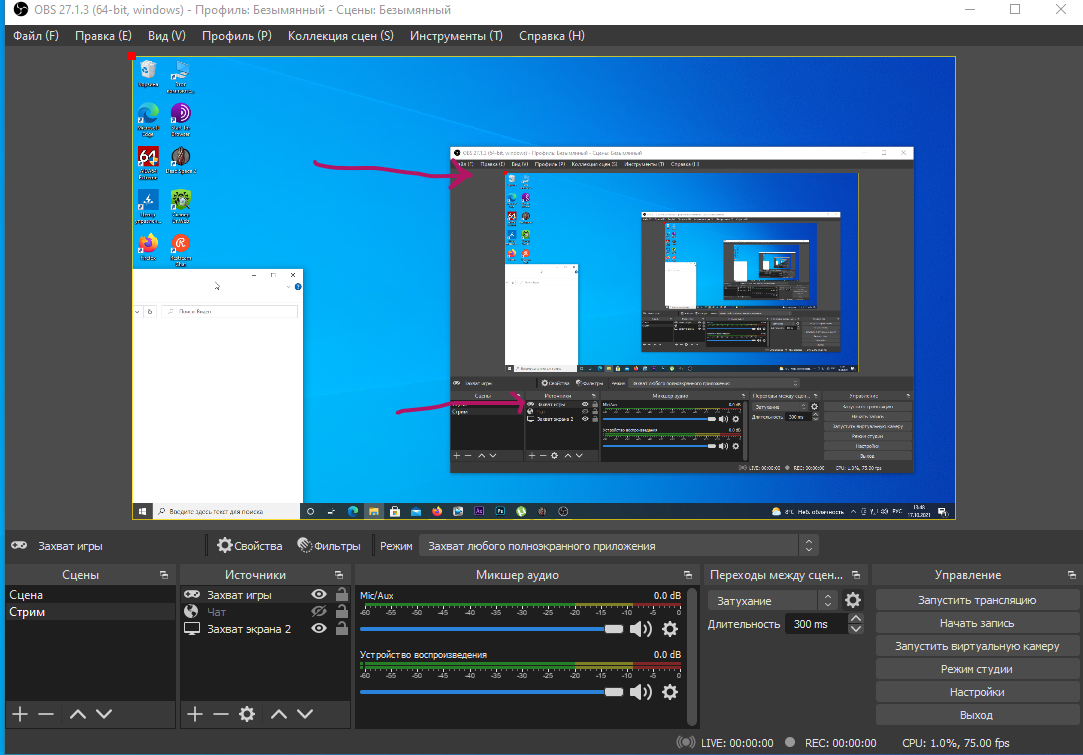Hide the Захват экрана 2 source
The height and width of the screenshot is (755, 1083).
pos(318,629)
